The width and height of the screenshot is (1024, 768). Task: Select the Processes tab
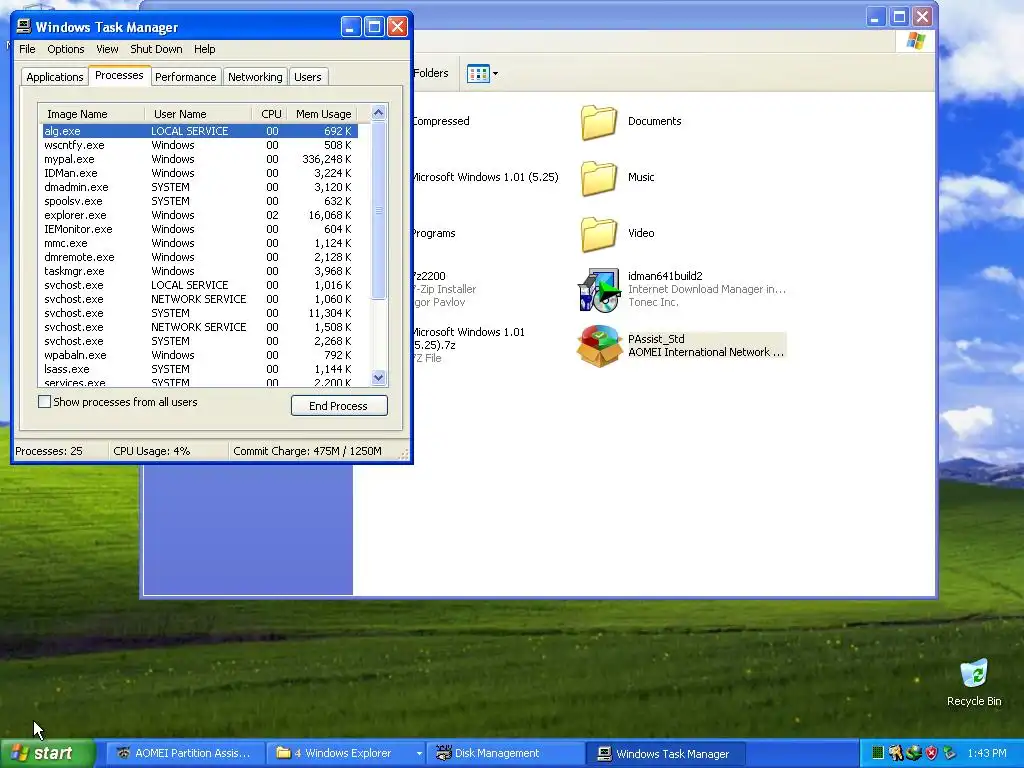(x=119, y=75)
